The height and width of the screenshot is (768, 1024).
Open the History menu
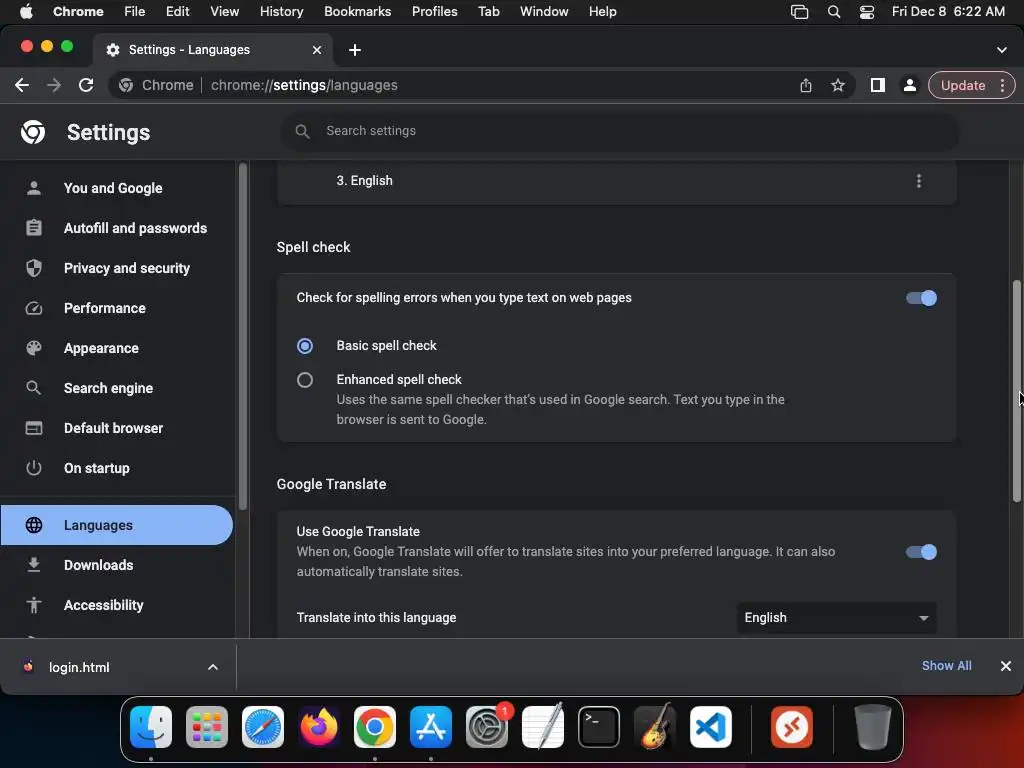pos(281,11)
